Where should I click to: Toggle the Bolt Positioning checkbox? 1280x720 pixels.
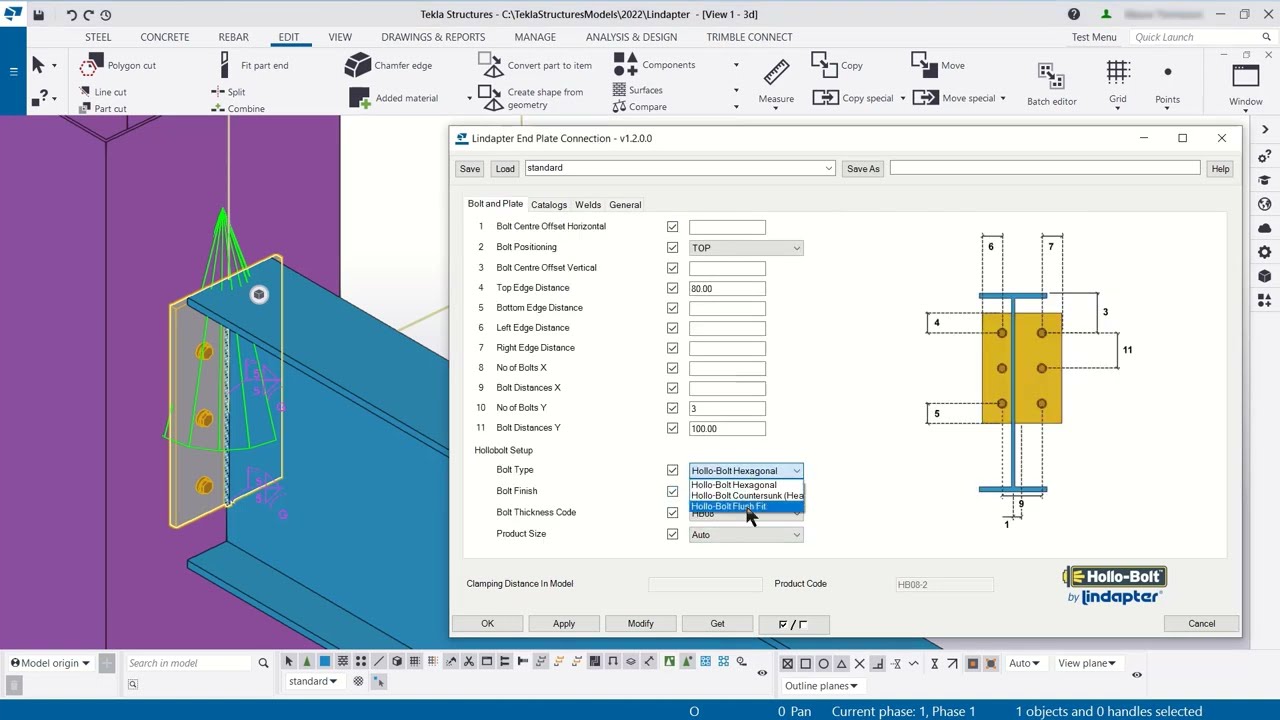672,247
